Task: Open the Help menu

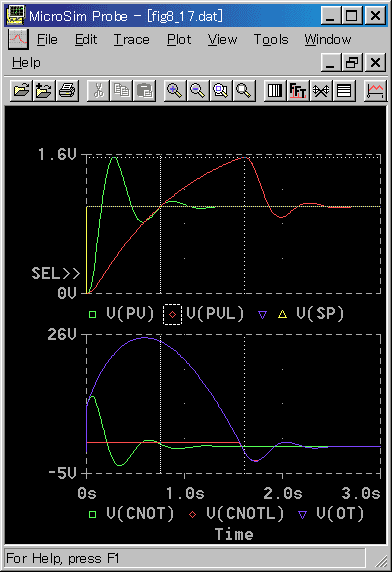Action: tap(26, 63)
